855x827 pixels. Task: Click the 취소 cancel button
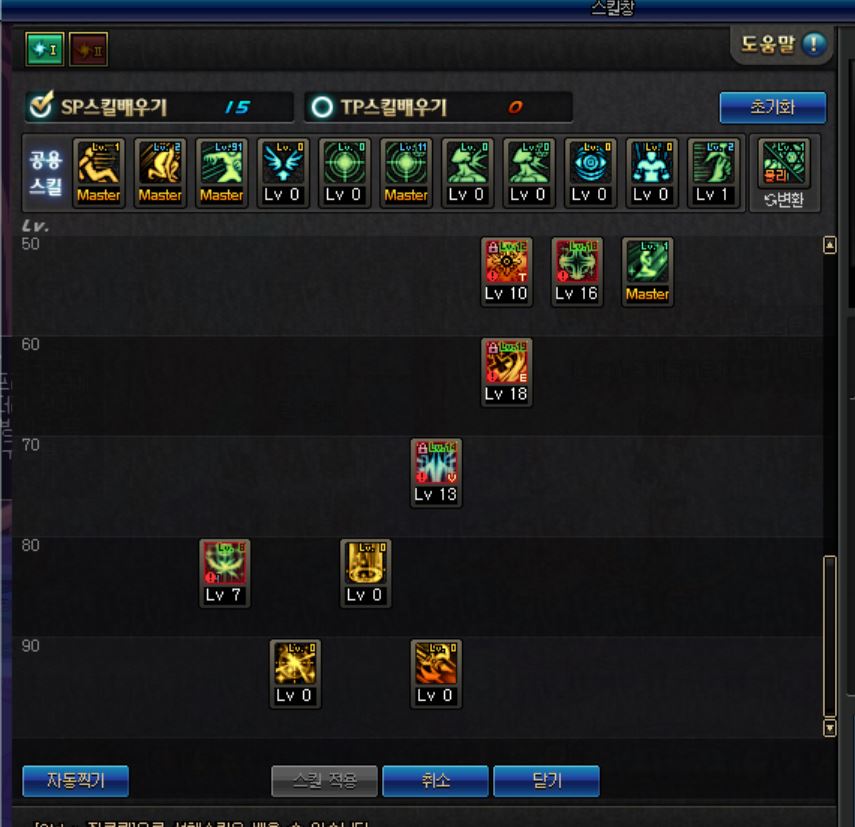click(436, 781)
